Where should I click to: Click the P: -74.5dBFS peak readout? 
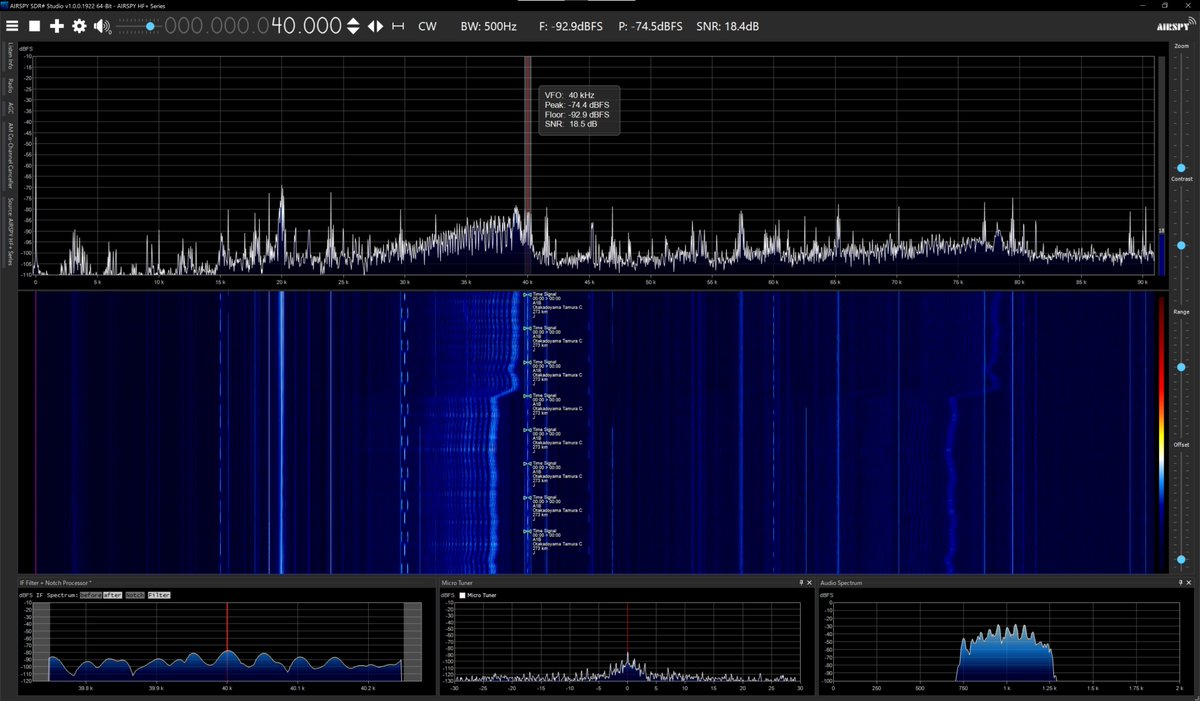tap(650, 26)
